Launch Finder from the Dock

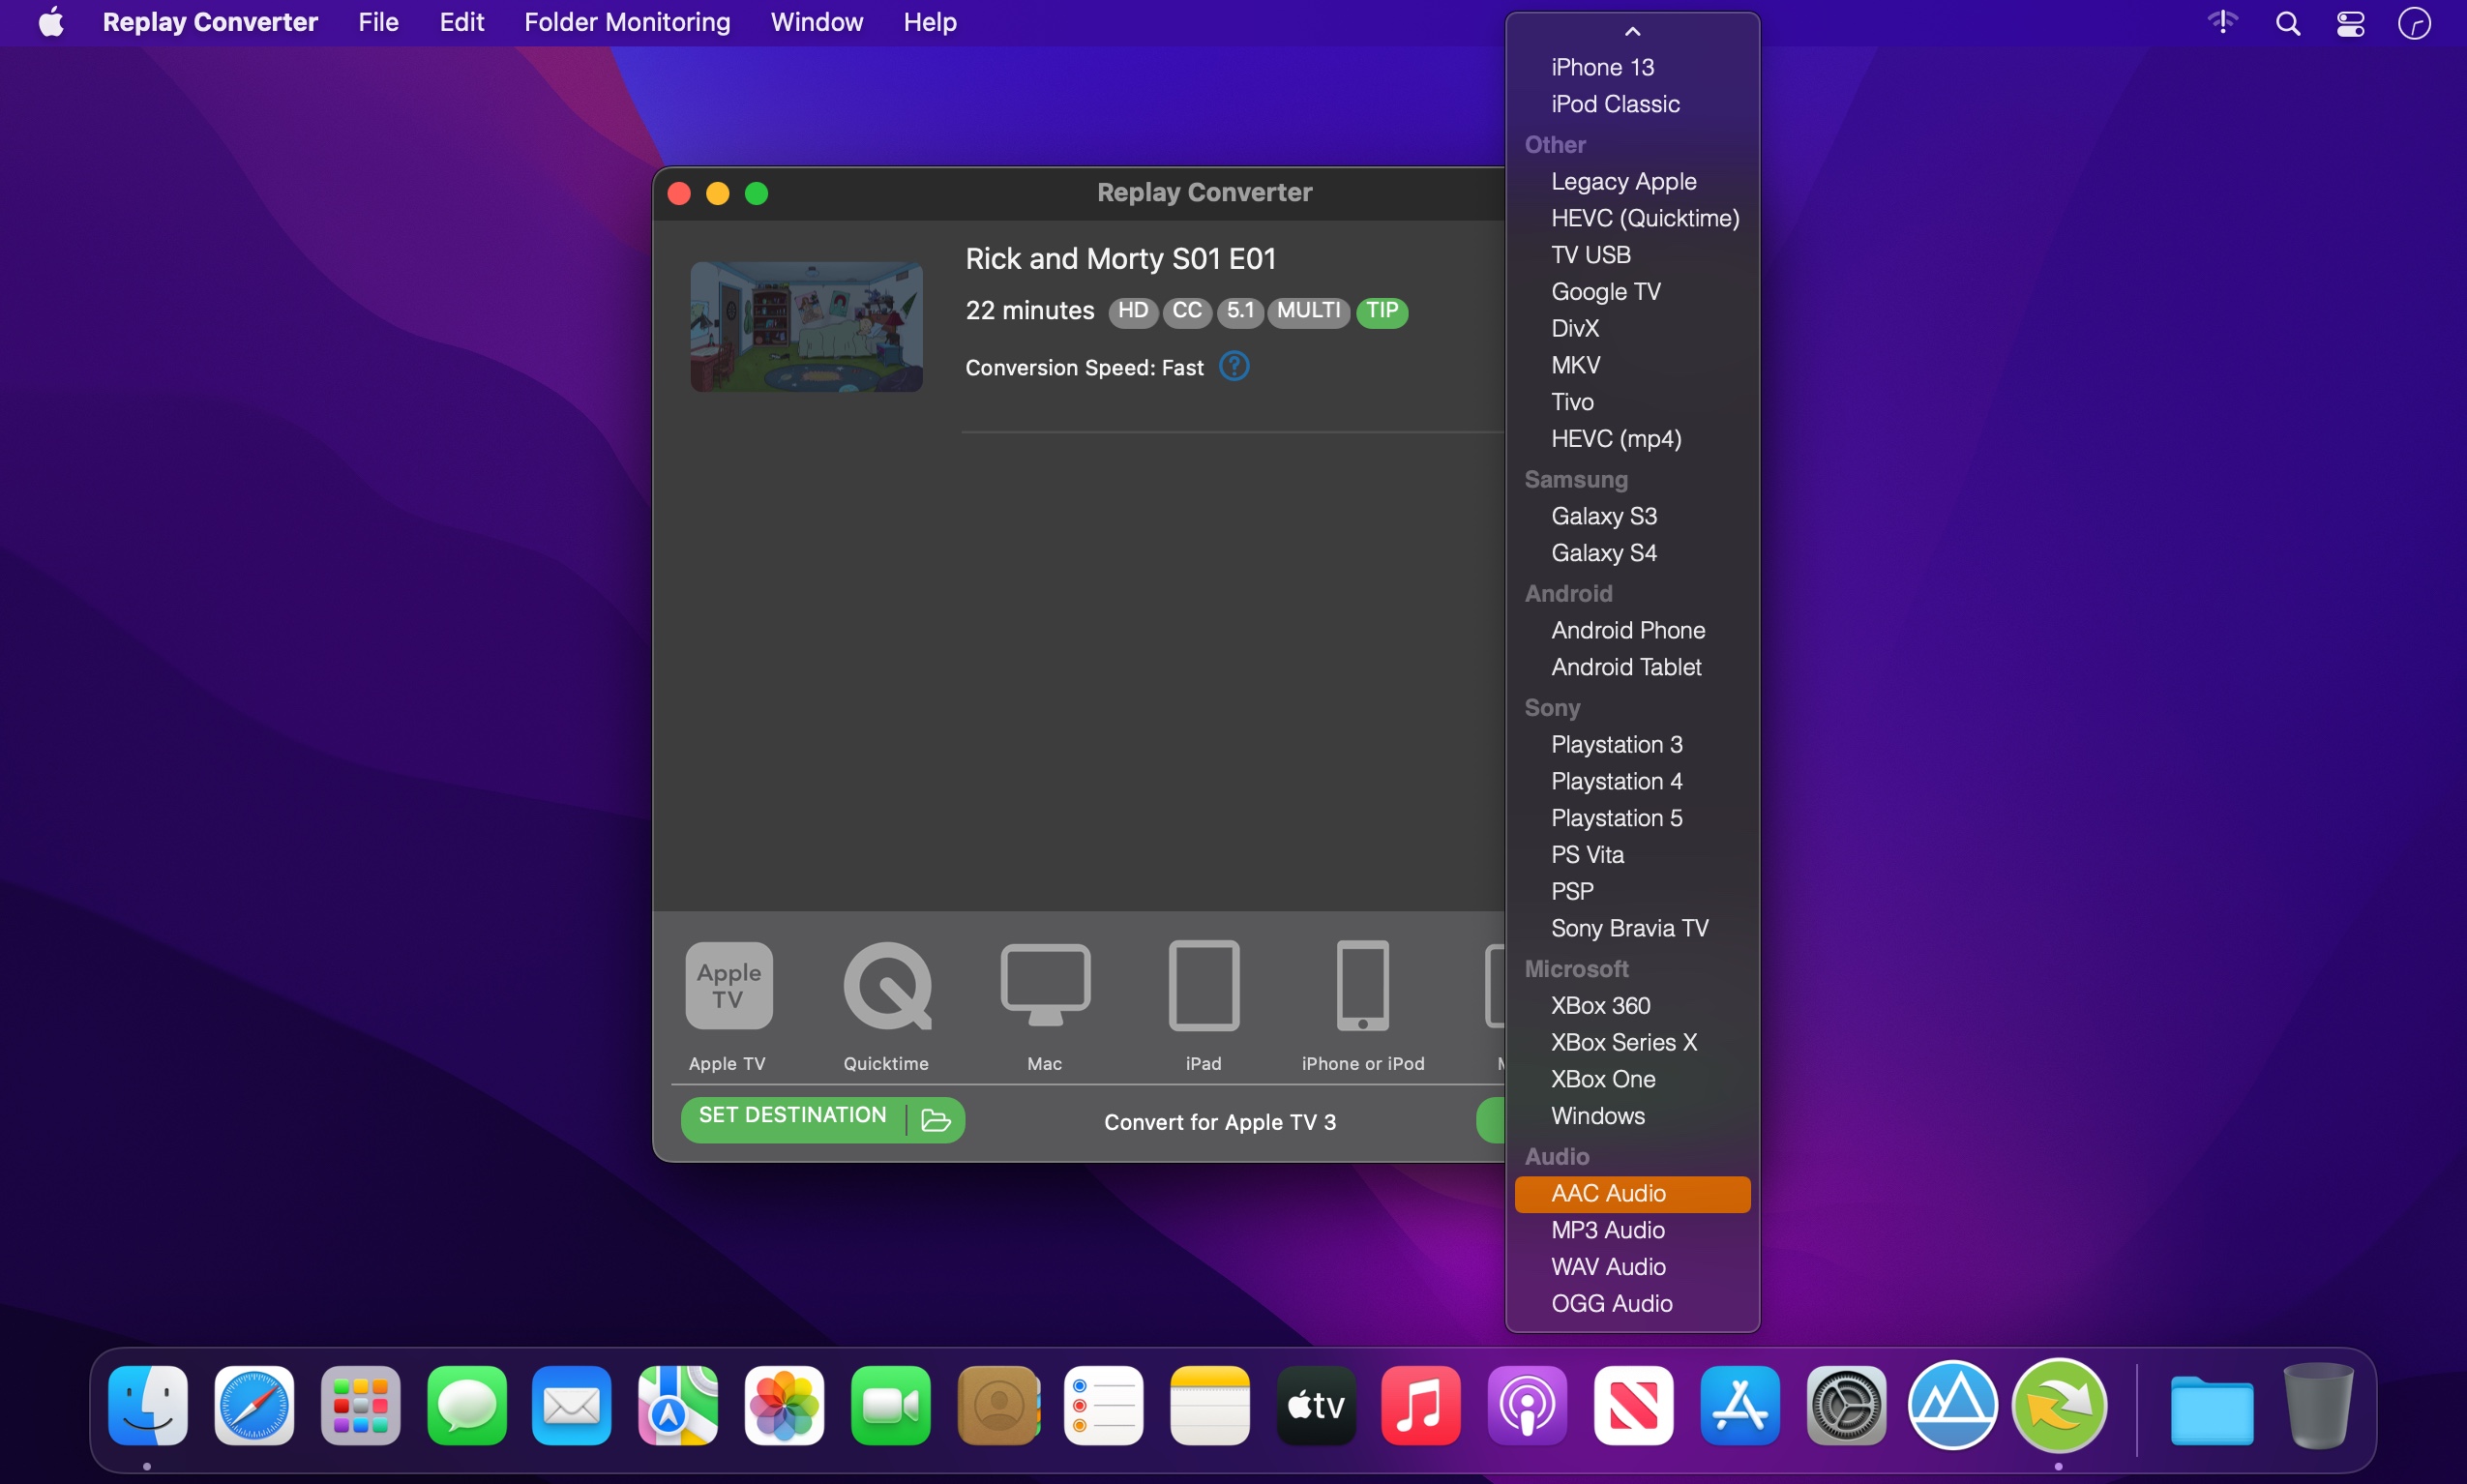pyautogui.click(x=148, y=1405)
